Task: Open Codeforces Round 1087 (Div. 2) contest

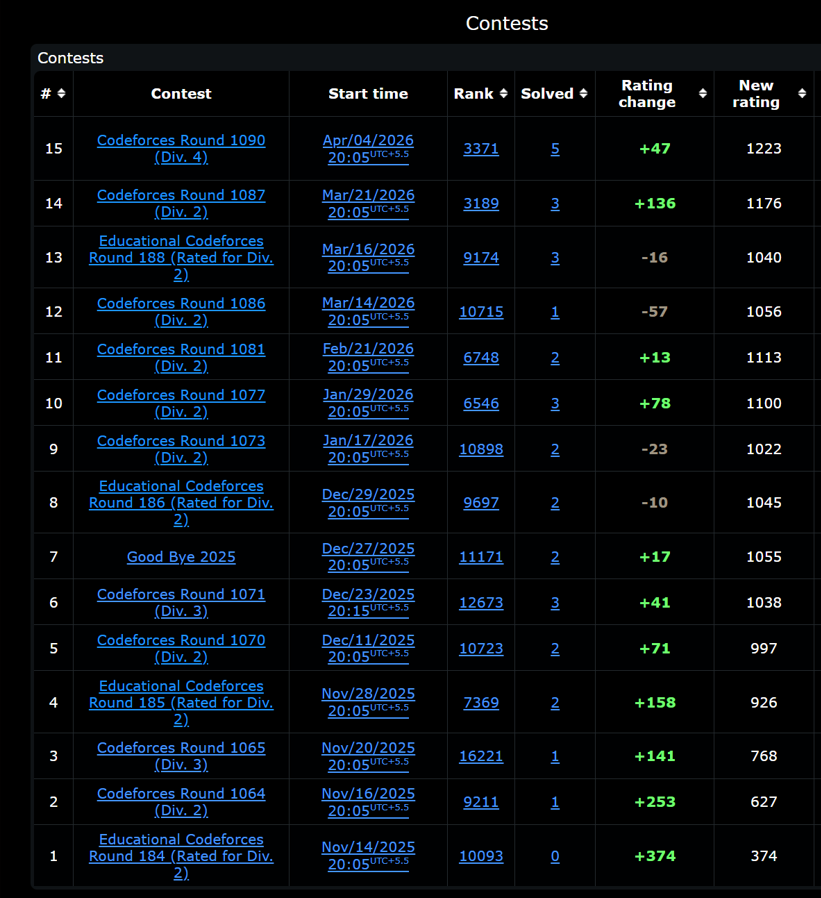Action: [x=181, y=203]
